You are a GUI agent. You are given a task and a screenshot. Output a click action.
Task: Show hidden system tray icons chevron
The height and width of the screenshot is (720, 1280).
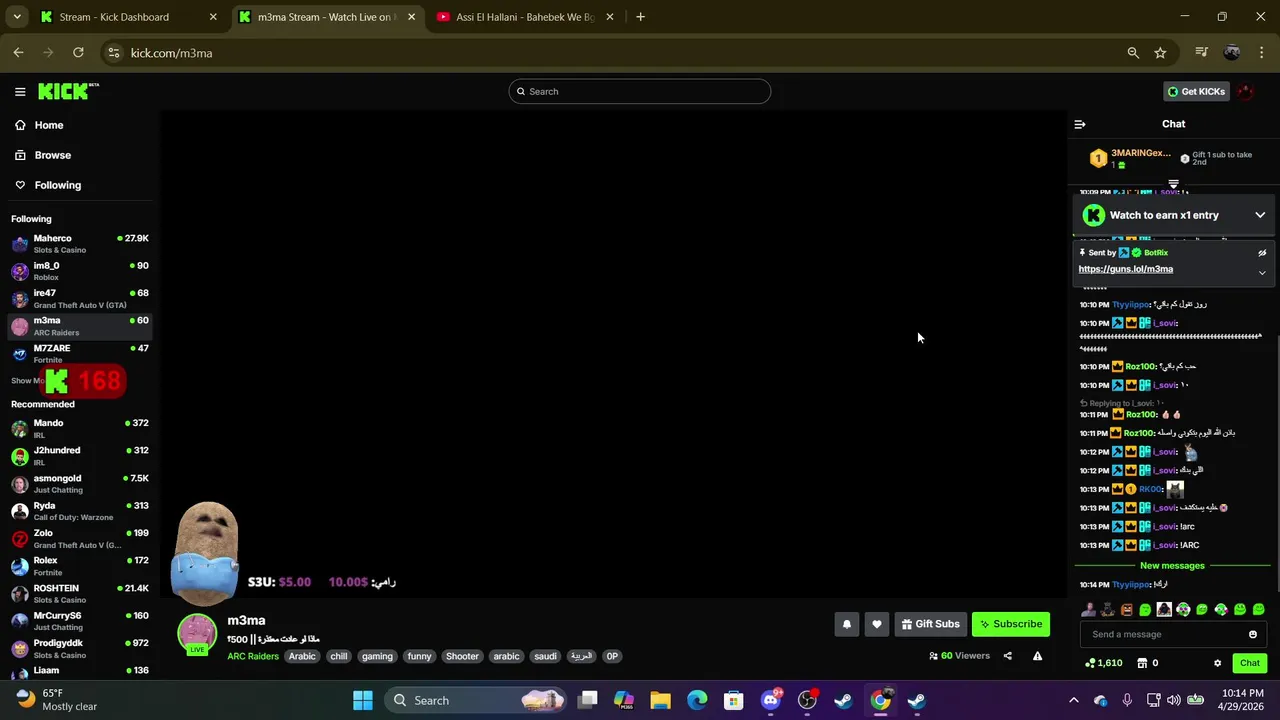coord(1074,700)
